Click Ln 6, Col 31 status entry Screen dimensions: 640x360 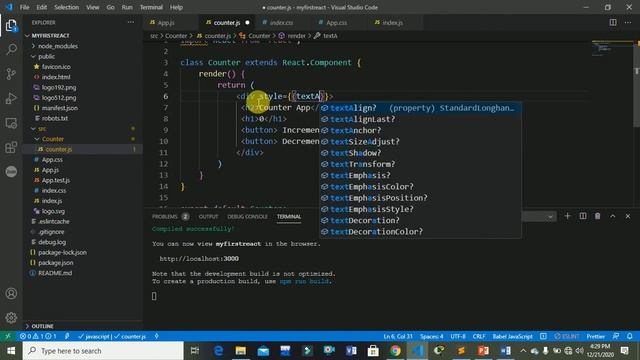[x=398, y=336]
